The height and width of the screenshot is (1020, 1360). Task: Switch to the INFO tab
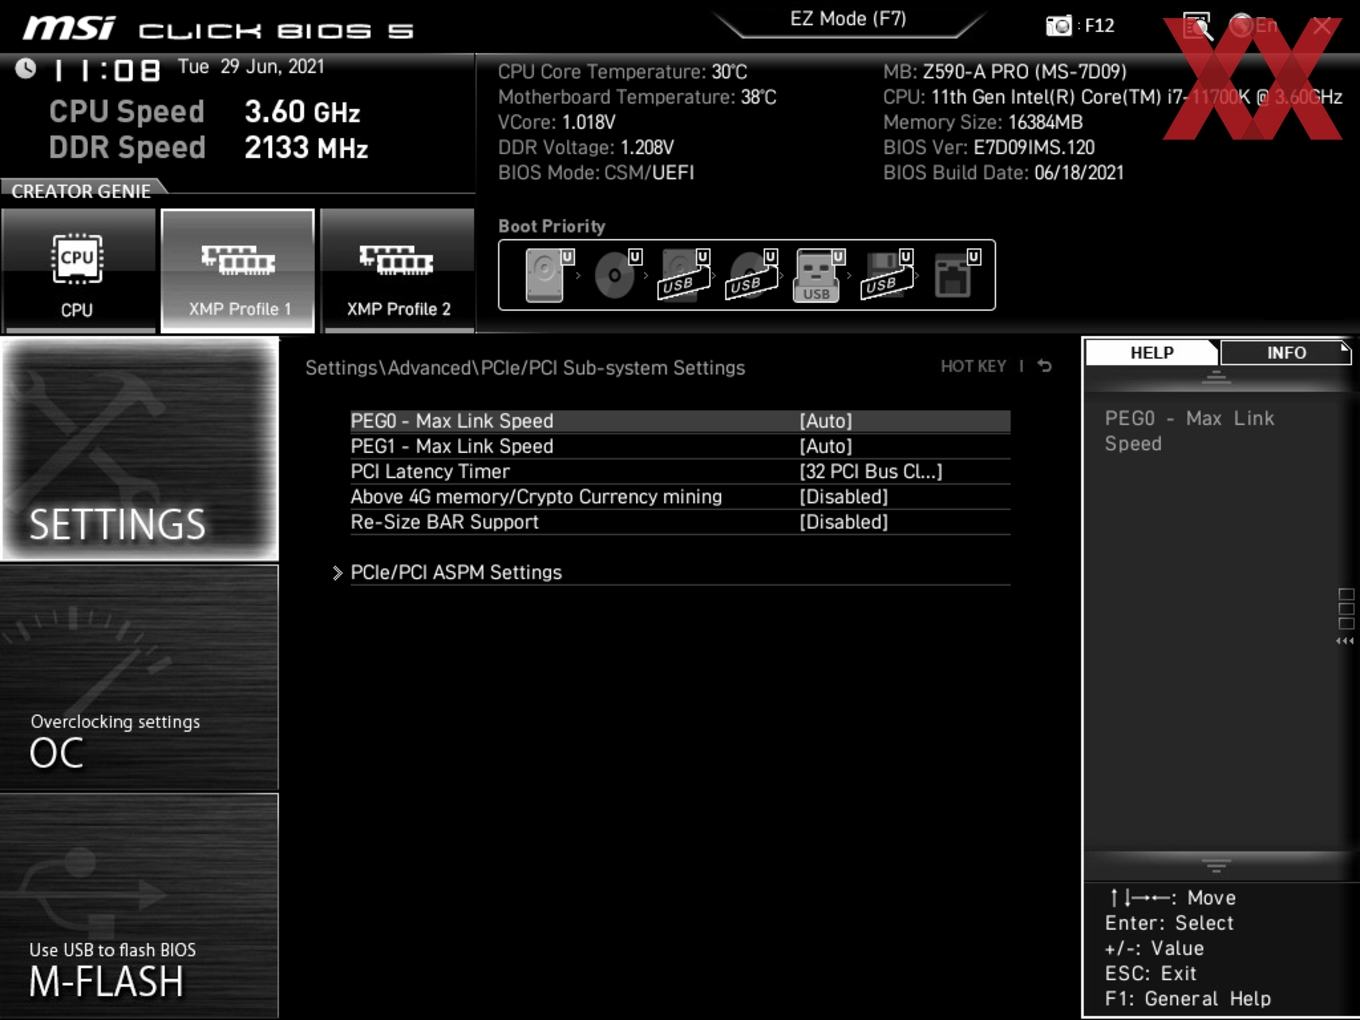pos(1286,353)
